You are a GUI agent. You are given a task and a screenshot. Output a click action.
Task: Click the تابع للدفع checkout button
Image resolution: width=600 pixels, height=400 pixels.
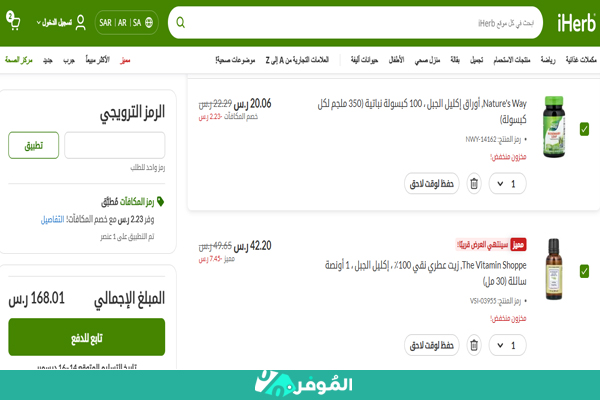click(x=86, y=337)
